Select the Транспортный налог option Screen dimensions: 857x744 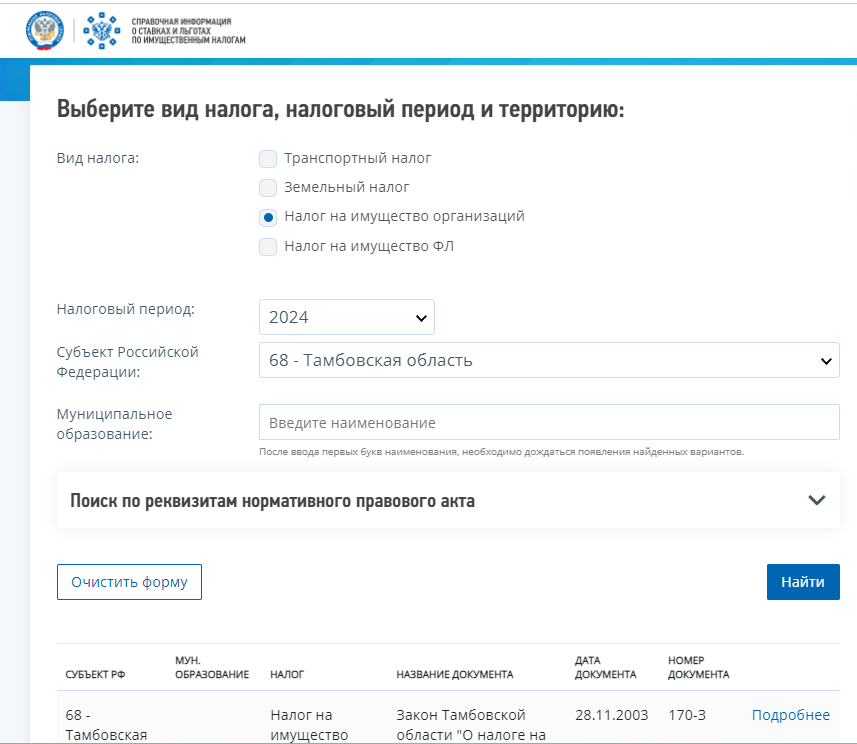click(x=268, y=158)
